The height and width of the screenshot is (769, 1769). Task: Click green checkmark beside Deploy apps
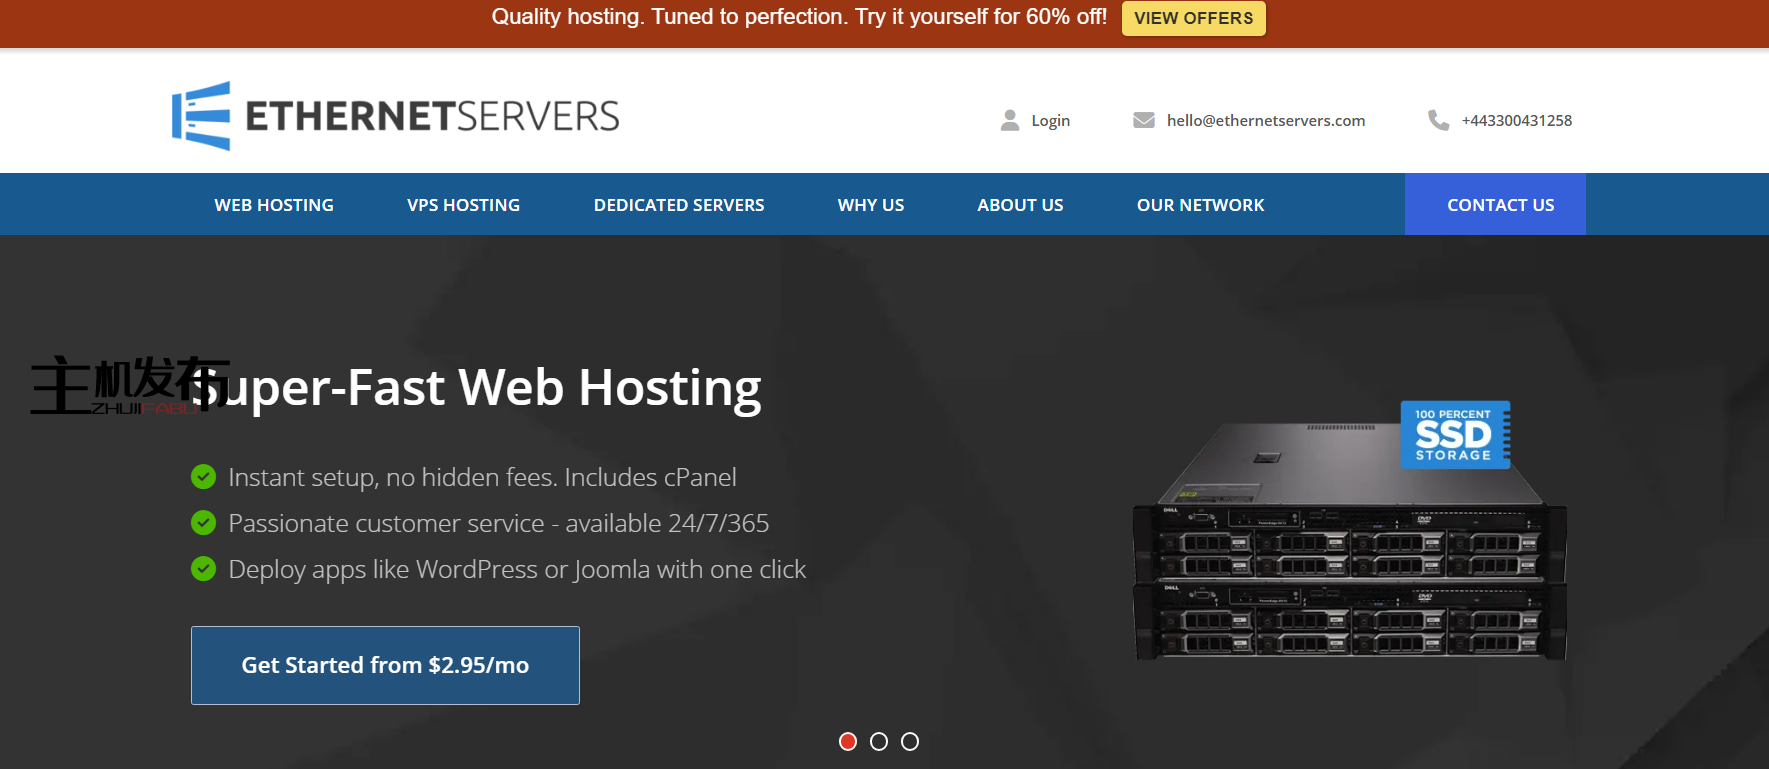203,569
